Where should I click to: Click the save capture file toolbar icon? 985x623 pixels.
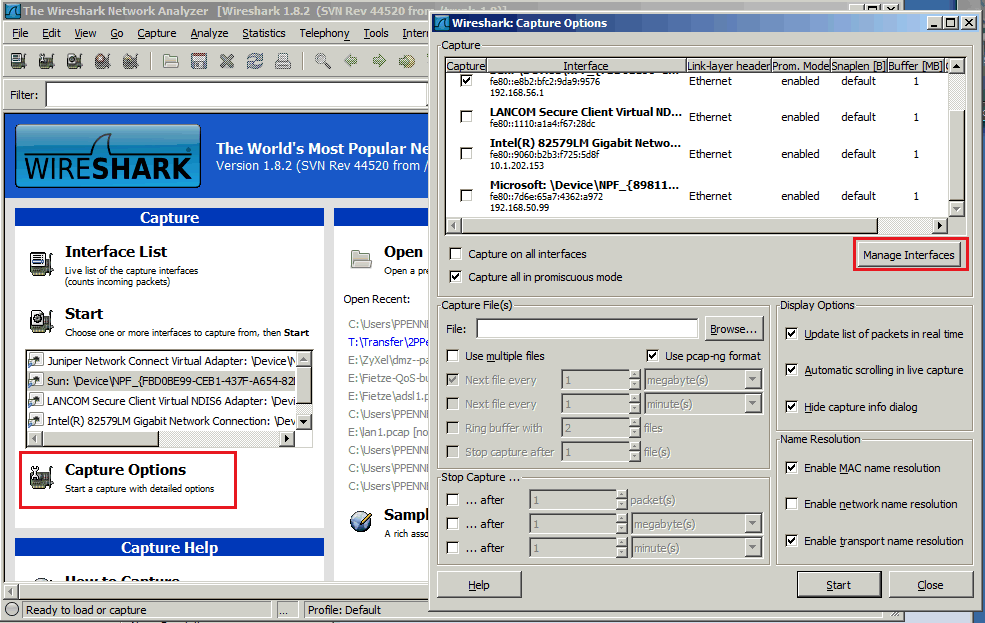click(x=199, y=61)
